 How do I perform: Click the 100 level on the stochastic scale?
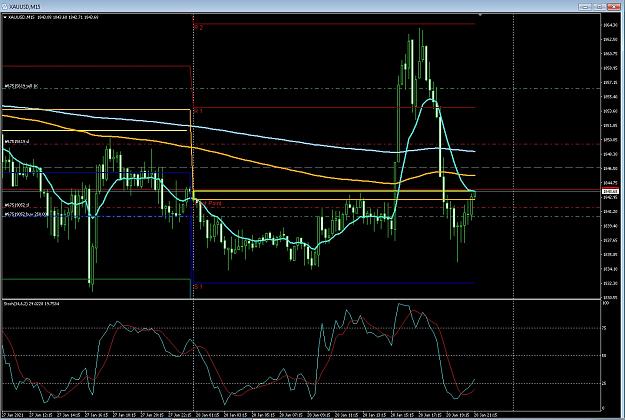(x=605, y=303)
